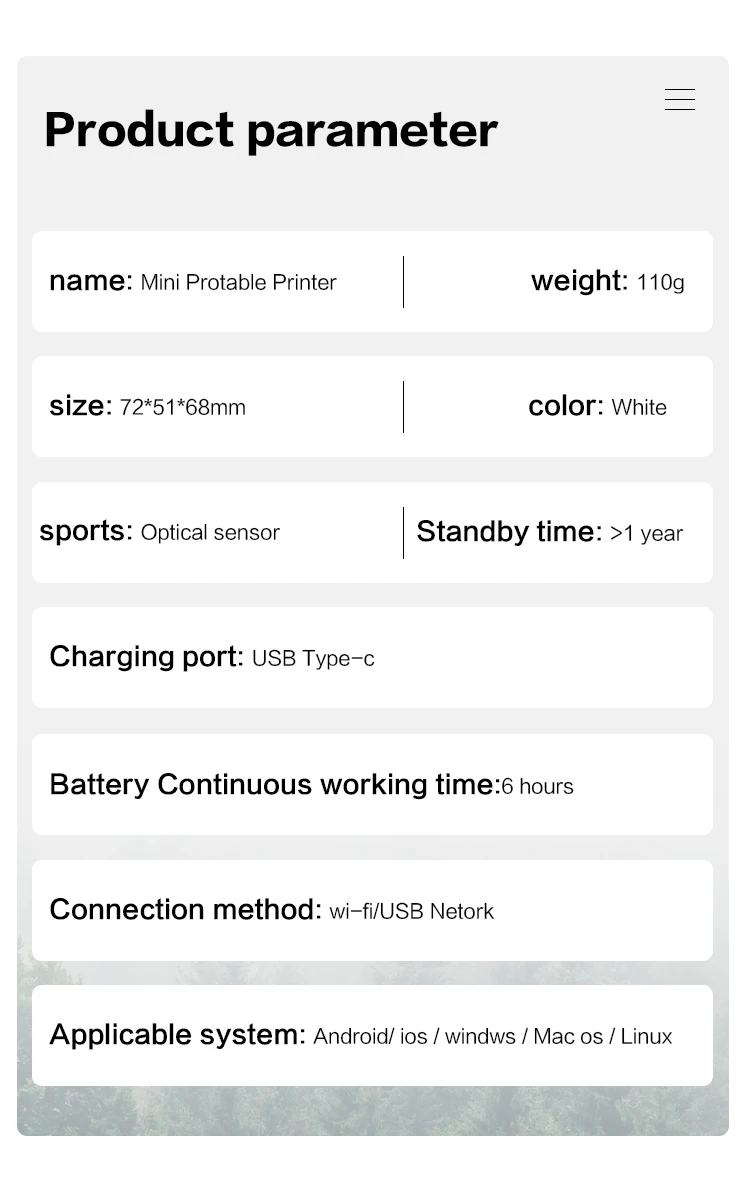
Task: Click the sports label
Action: click(85, 531)
